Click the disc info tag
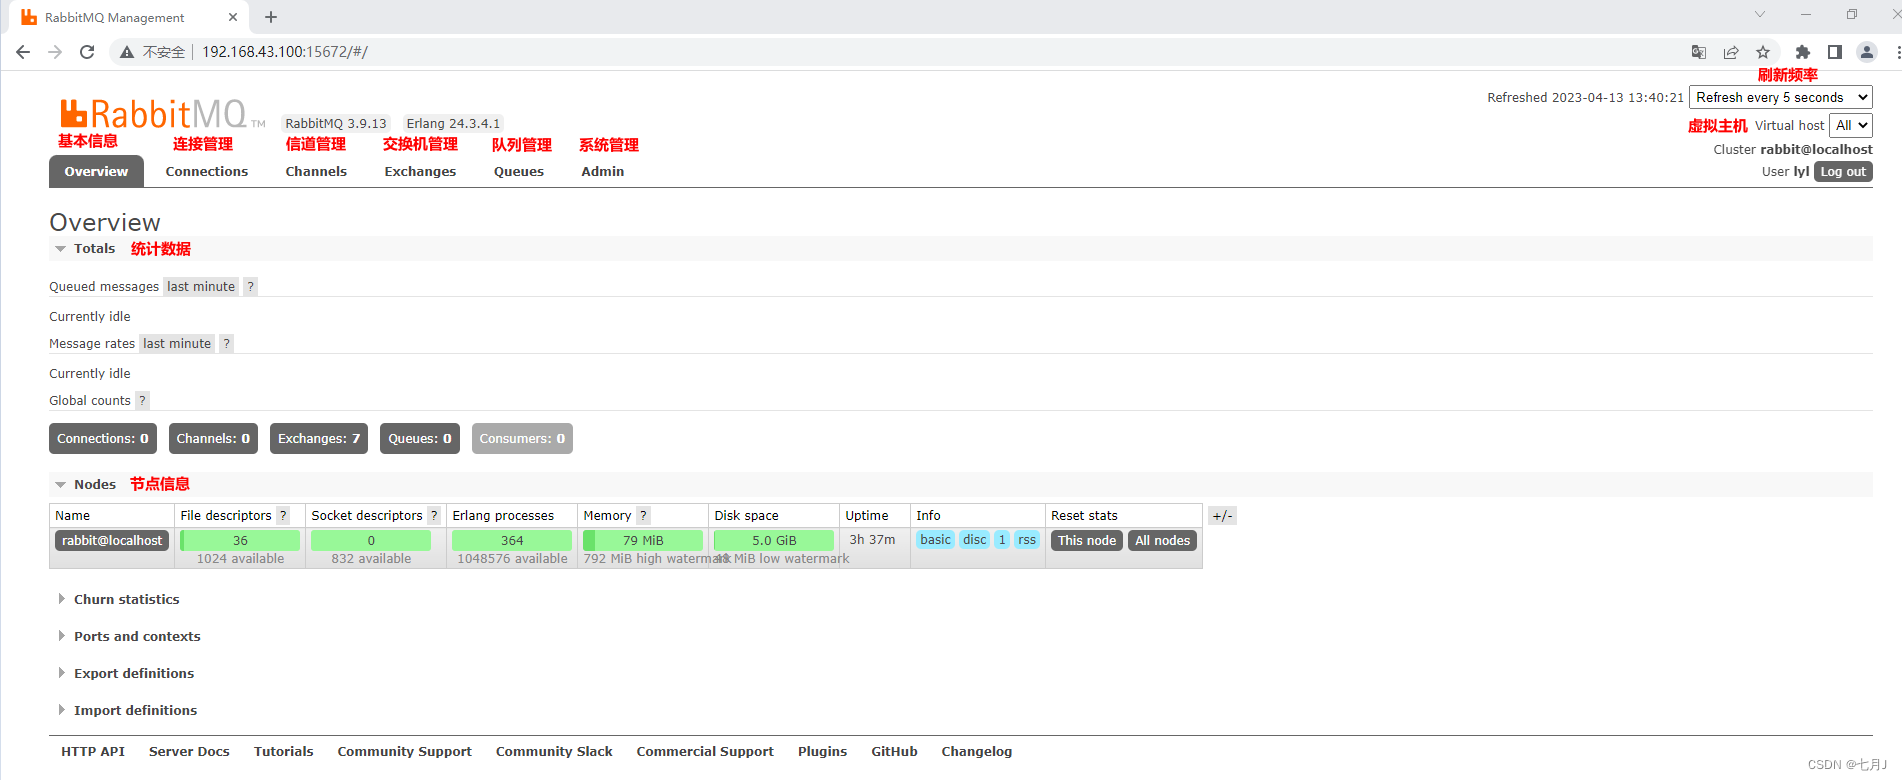1902x780 pixels. 975,540
